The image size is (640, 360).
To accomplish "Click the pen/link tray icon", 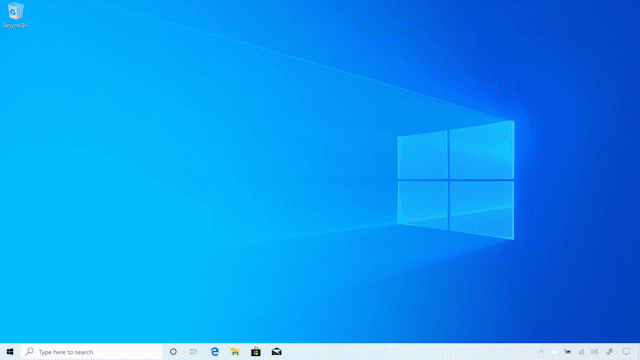I will pyautogui.click(x=609, y=351).
